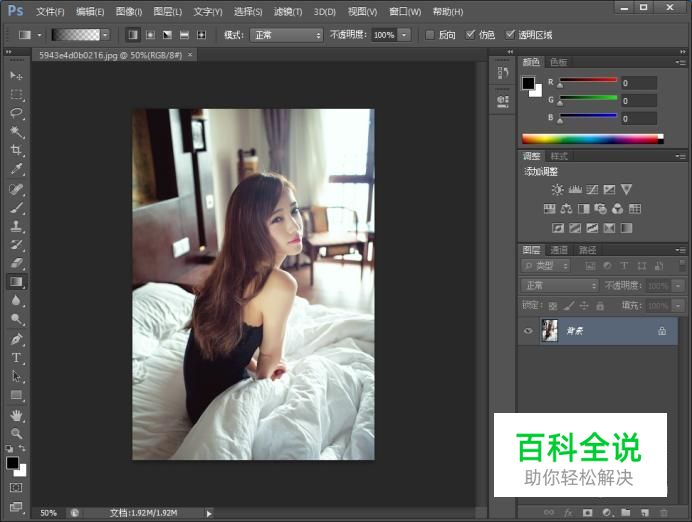Open the History panel icon

pyautogui.click(x=503, y=74)
